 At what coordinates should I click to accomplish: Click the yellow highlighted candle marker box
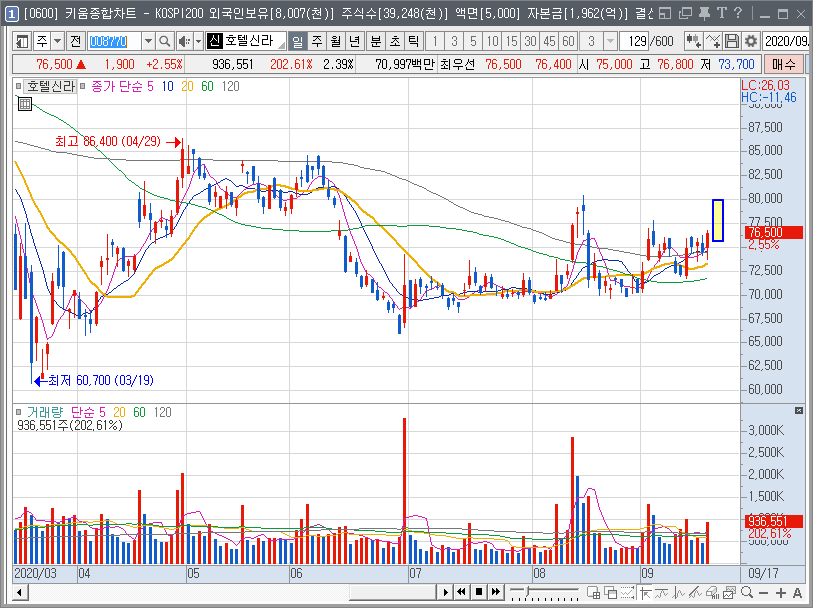[x=718, y=220]
